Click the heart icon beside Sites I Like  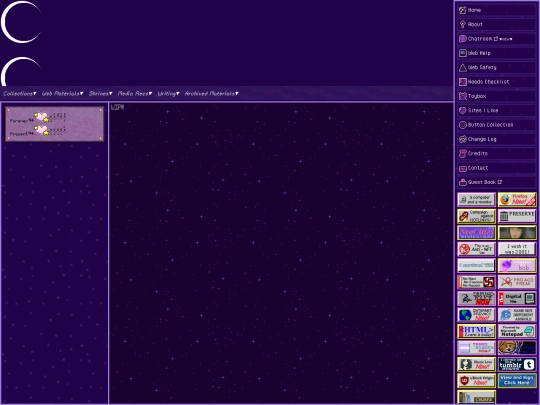click(x=463, y=111)
